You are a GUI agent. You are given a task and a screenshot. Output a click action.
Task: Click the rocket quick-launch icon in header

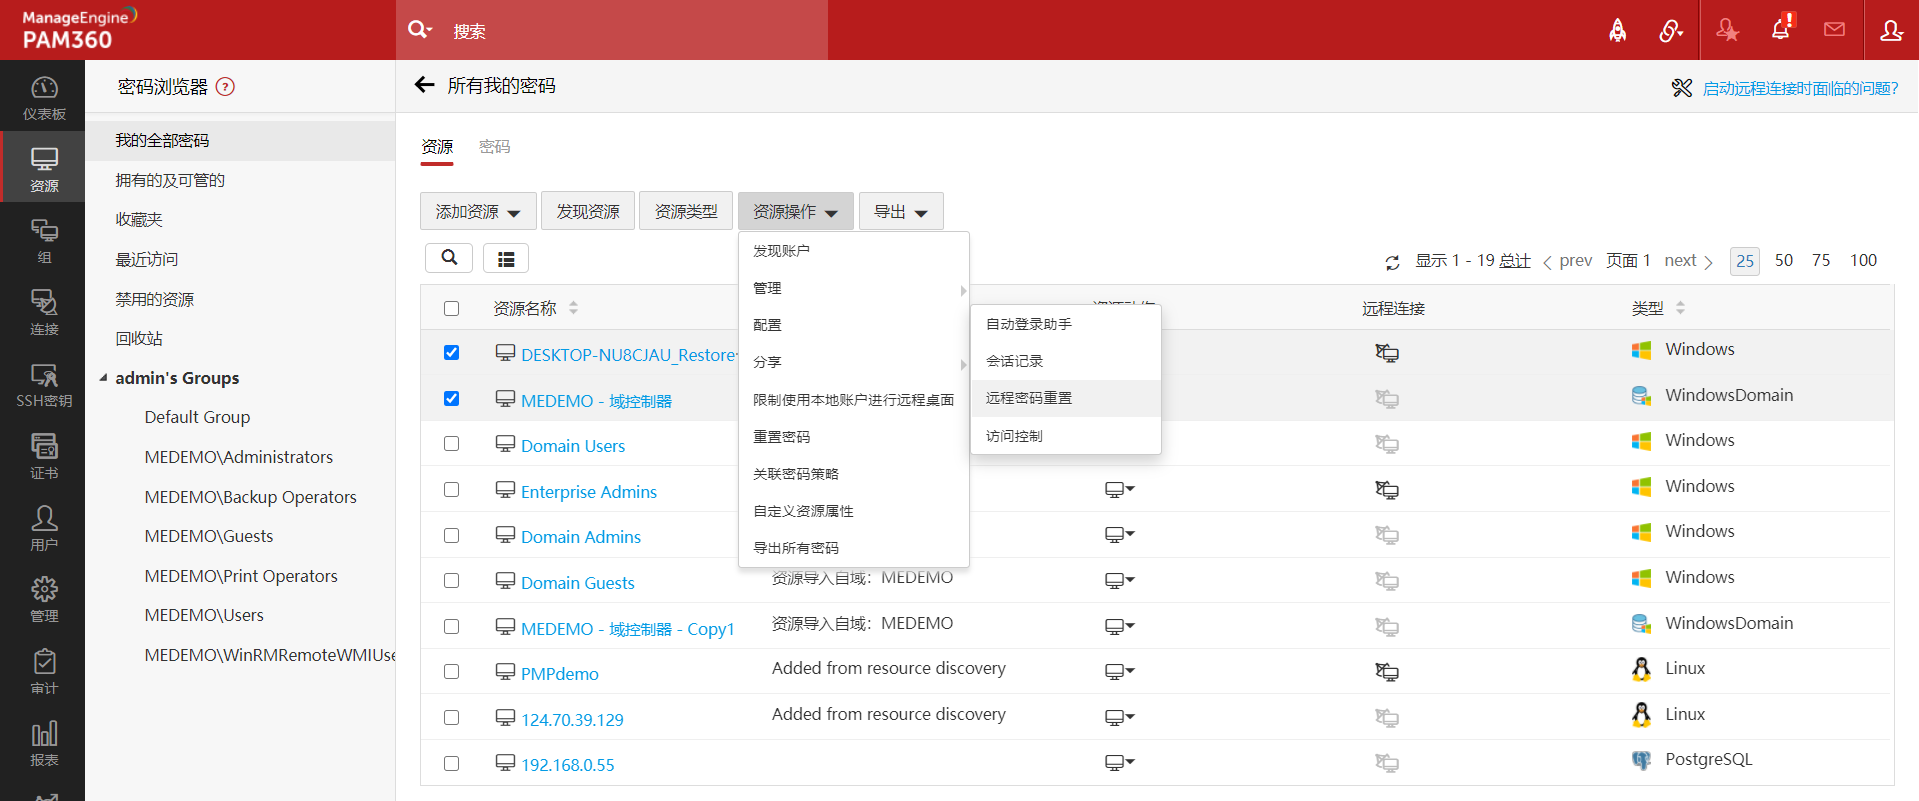pyautogui.click(x=1617, y=31)
